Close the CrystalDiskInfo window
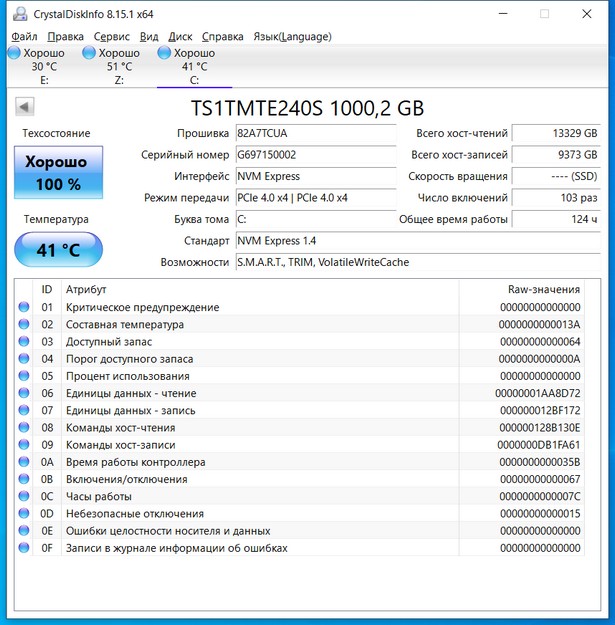Image resolution: width=615 pixels, height=625 pixels. click(587, 14)
